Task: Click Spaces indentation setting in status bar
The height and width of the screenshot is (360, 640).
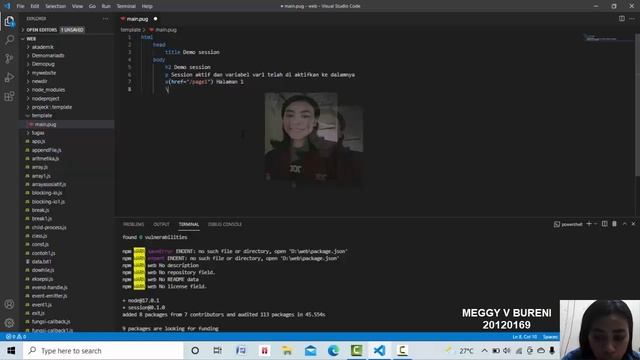Action: click(x=550, y=337)
